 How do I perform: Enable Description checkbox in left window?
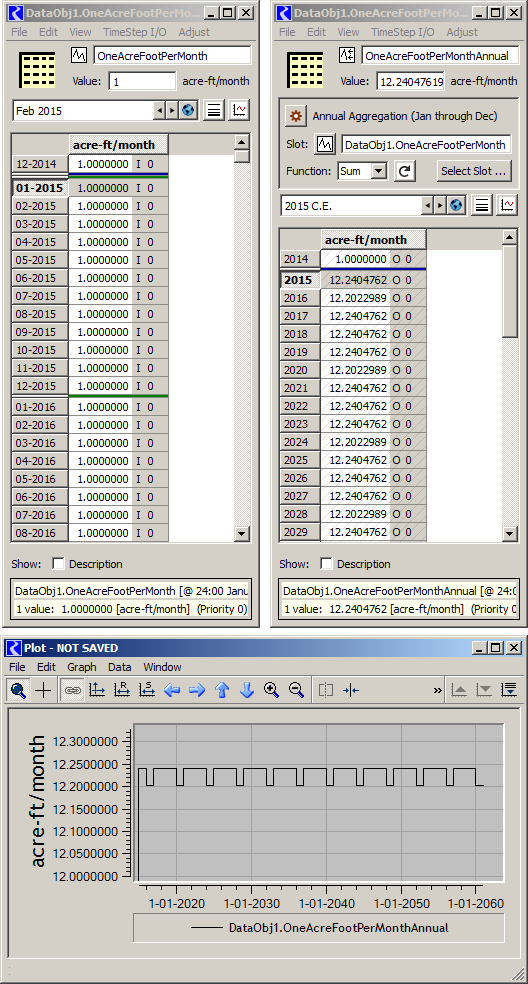pos(58,564)
